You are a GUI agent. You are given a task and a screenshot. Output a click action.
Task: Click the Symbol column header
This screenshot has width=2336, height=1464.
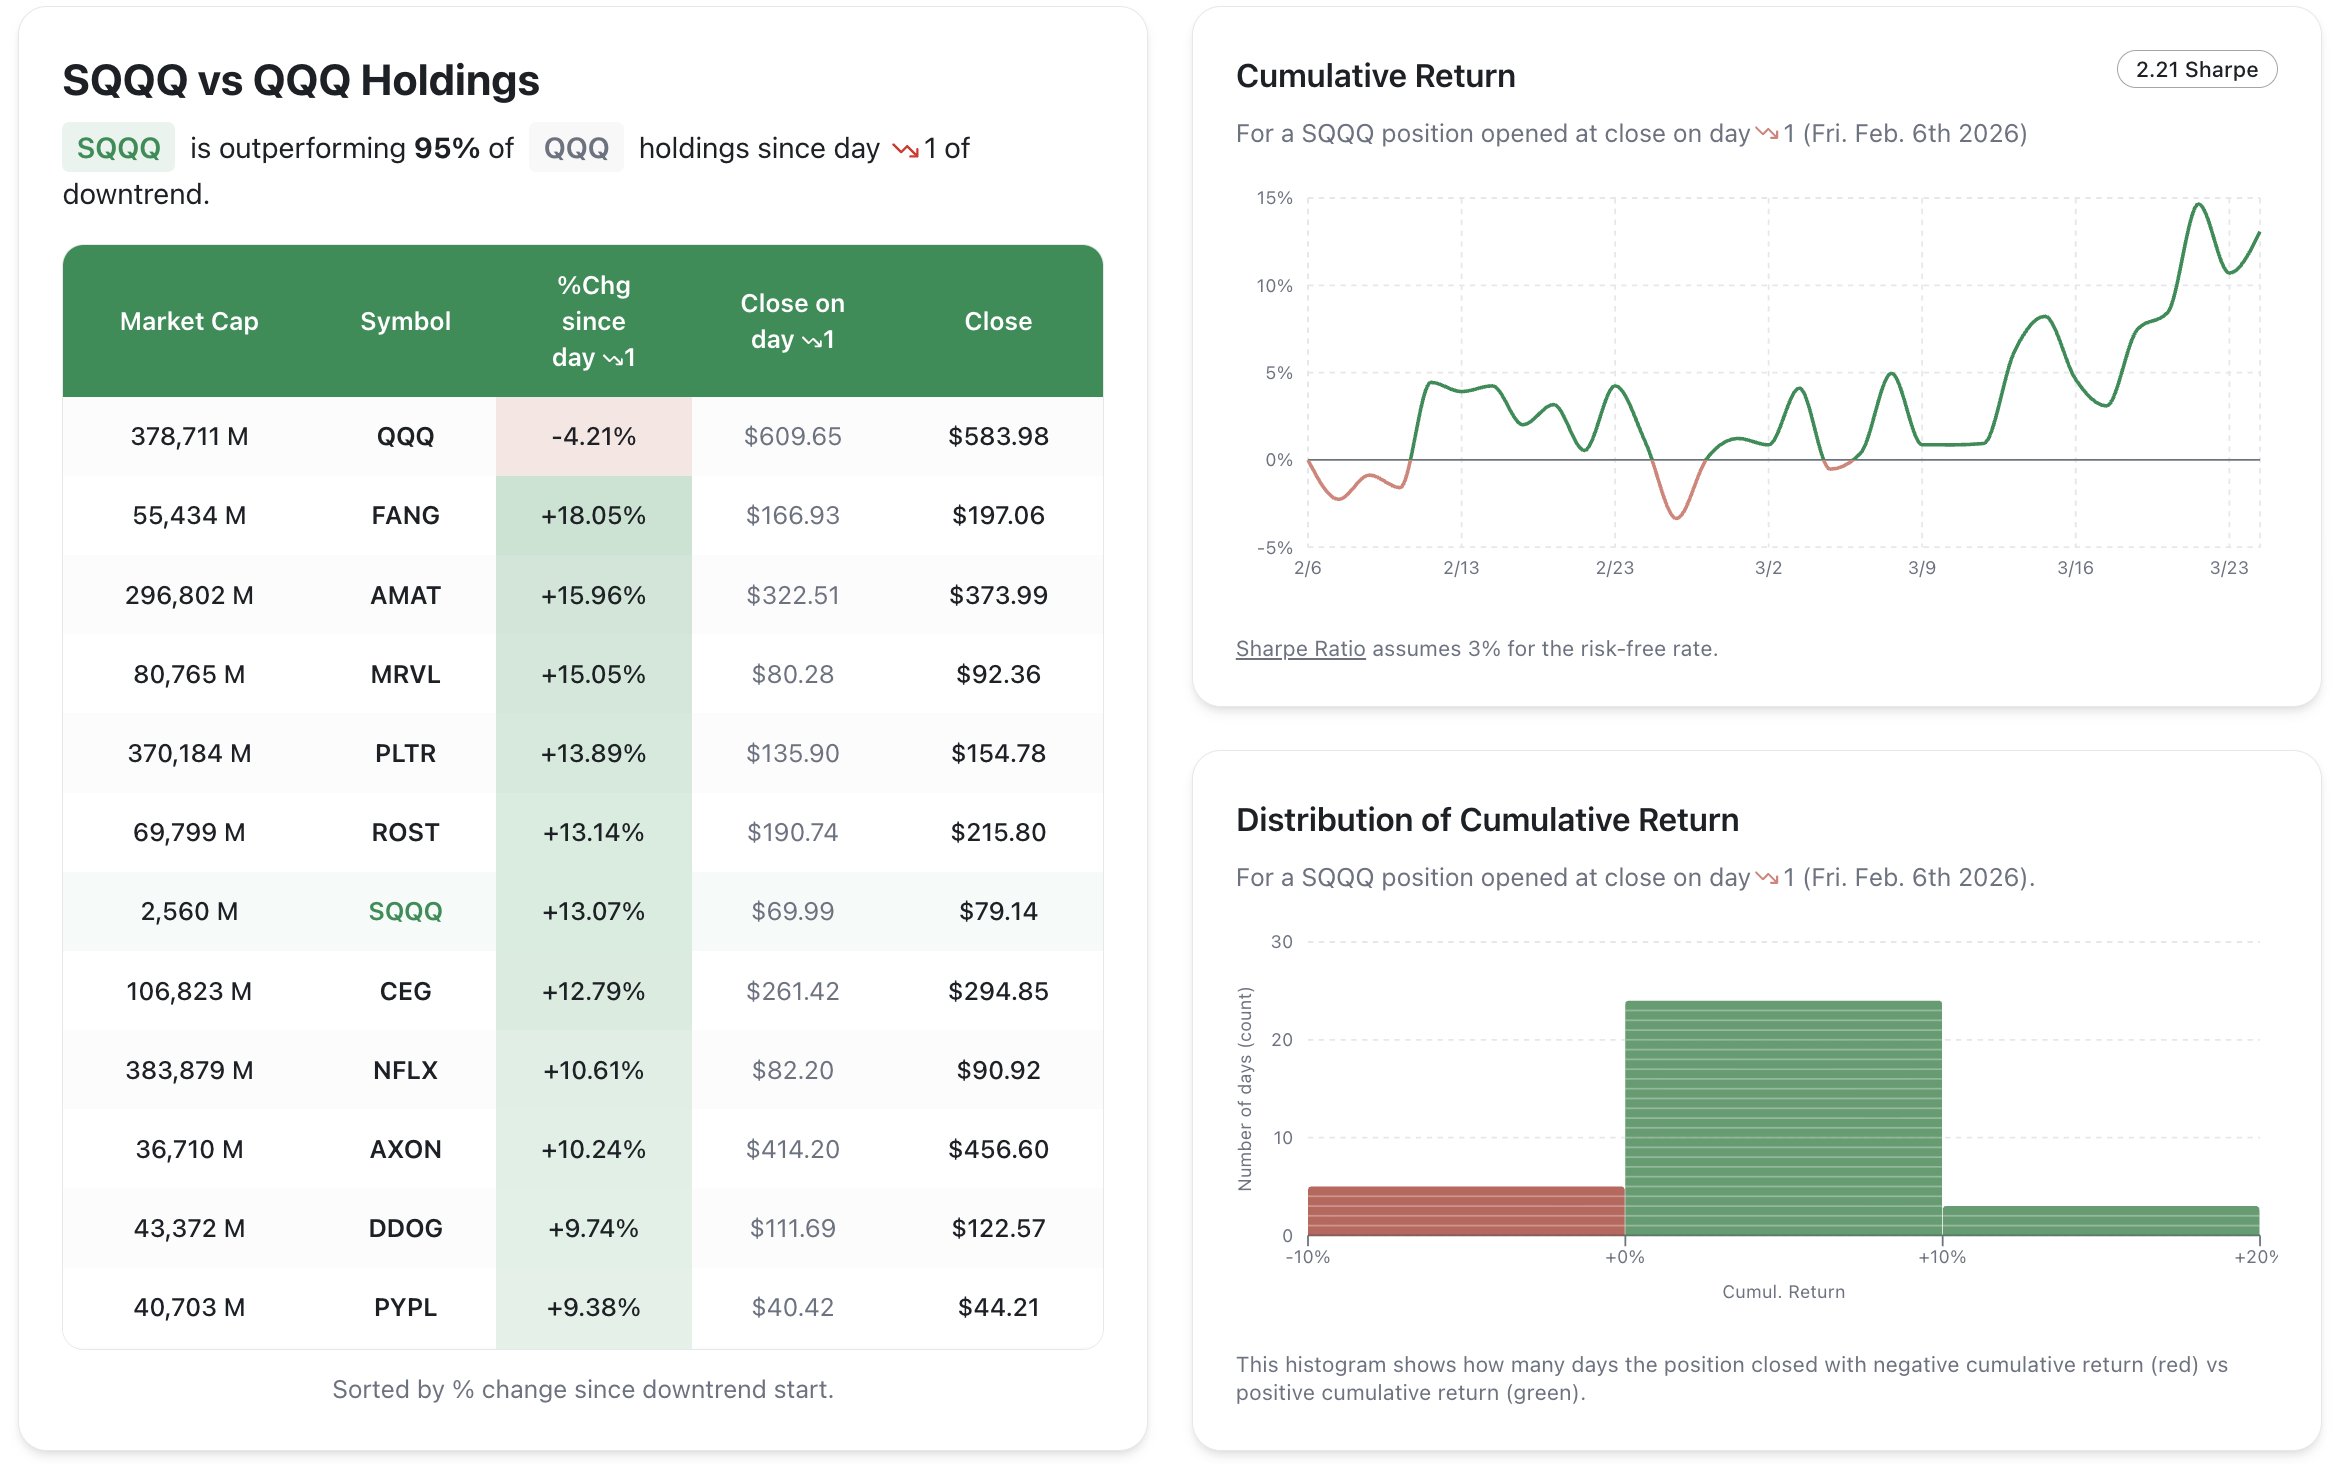(405, 321)
